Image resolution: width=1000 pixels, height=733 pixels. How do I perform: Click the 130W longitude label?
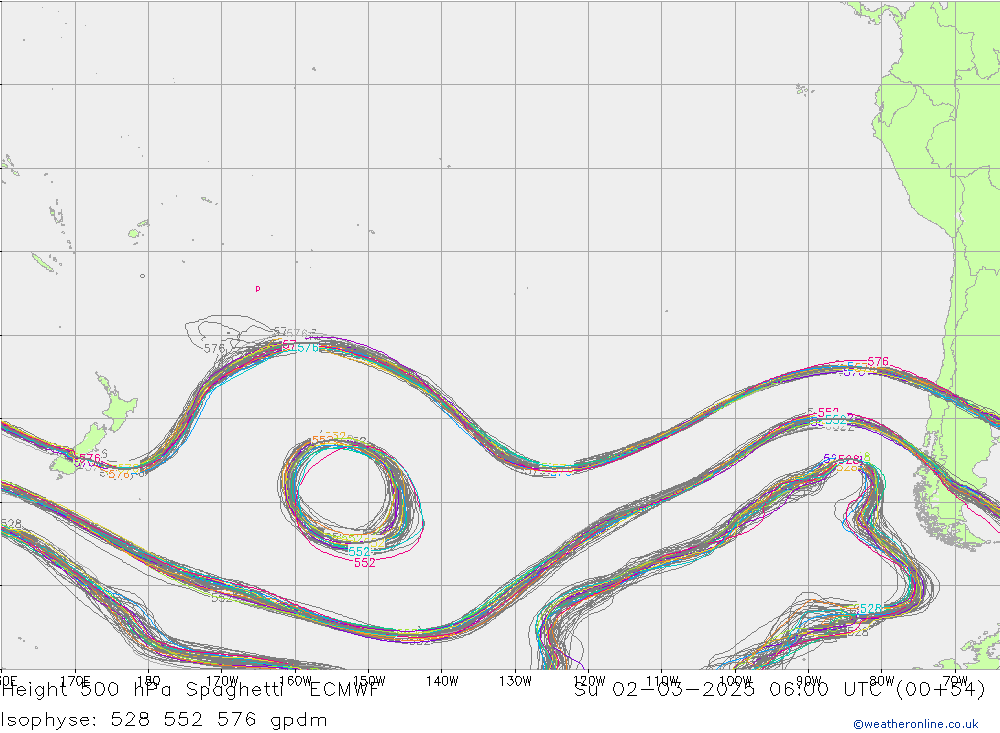(x=515, y=681)
